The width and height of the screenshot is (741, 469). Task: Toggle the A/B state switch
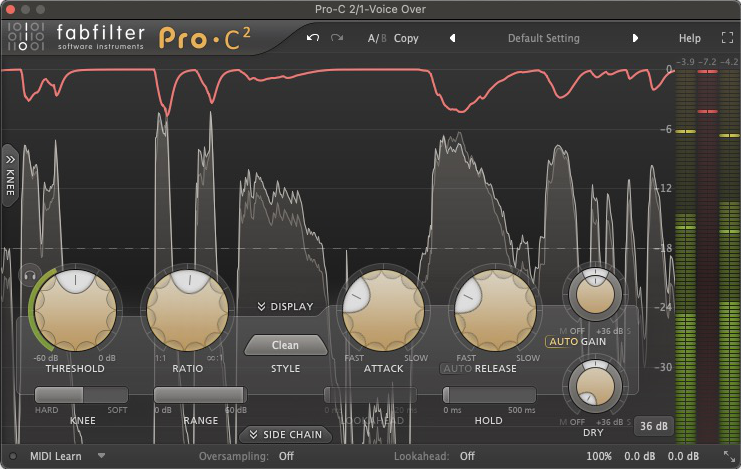tap(376, 38)
